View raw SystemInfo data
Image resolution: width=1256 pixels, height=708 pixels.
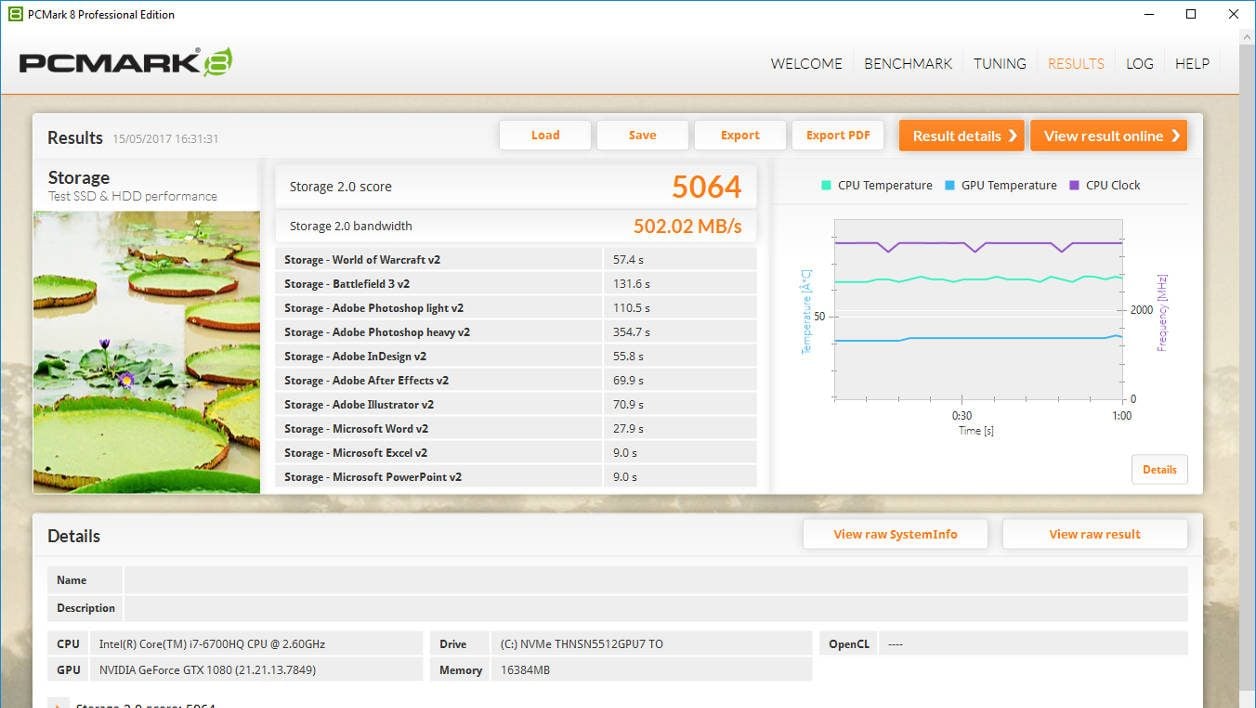[895, 534]
